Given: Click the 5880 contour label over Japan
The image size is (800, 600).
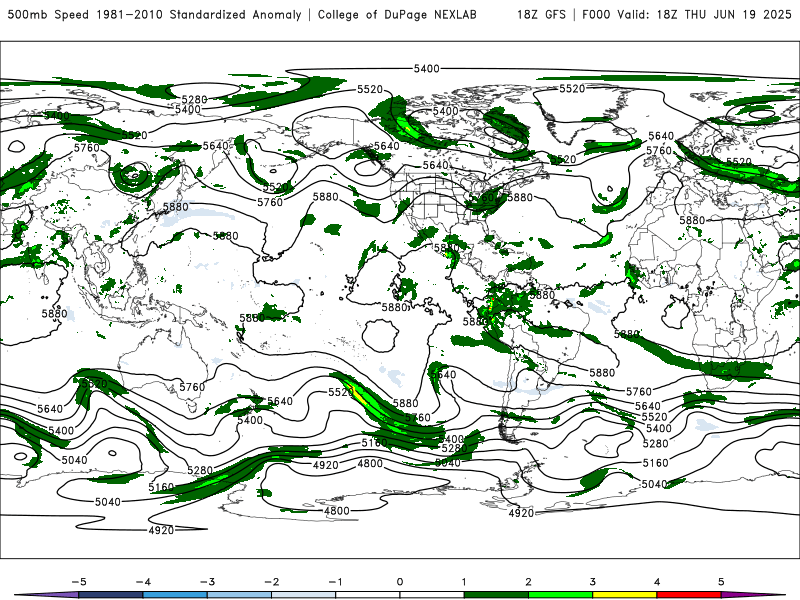Looking at the screenshot, I should click(176, 207).
